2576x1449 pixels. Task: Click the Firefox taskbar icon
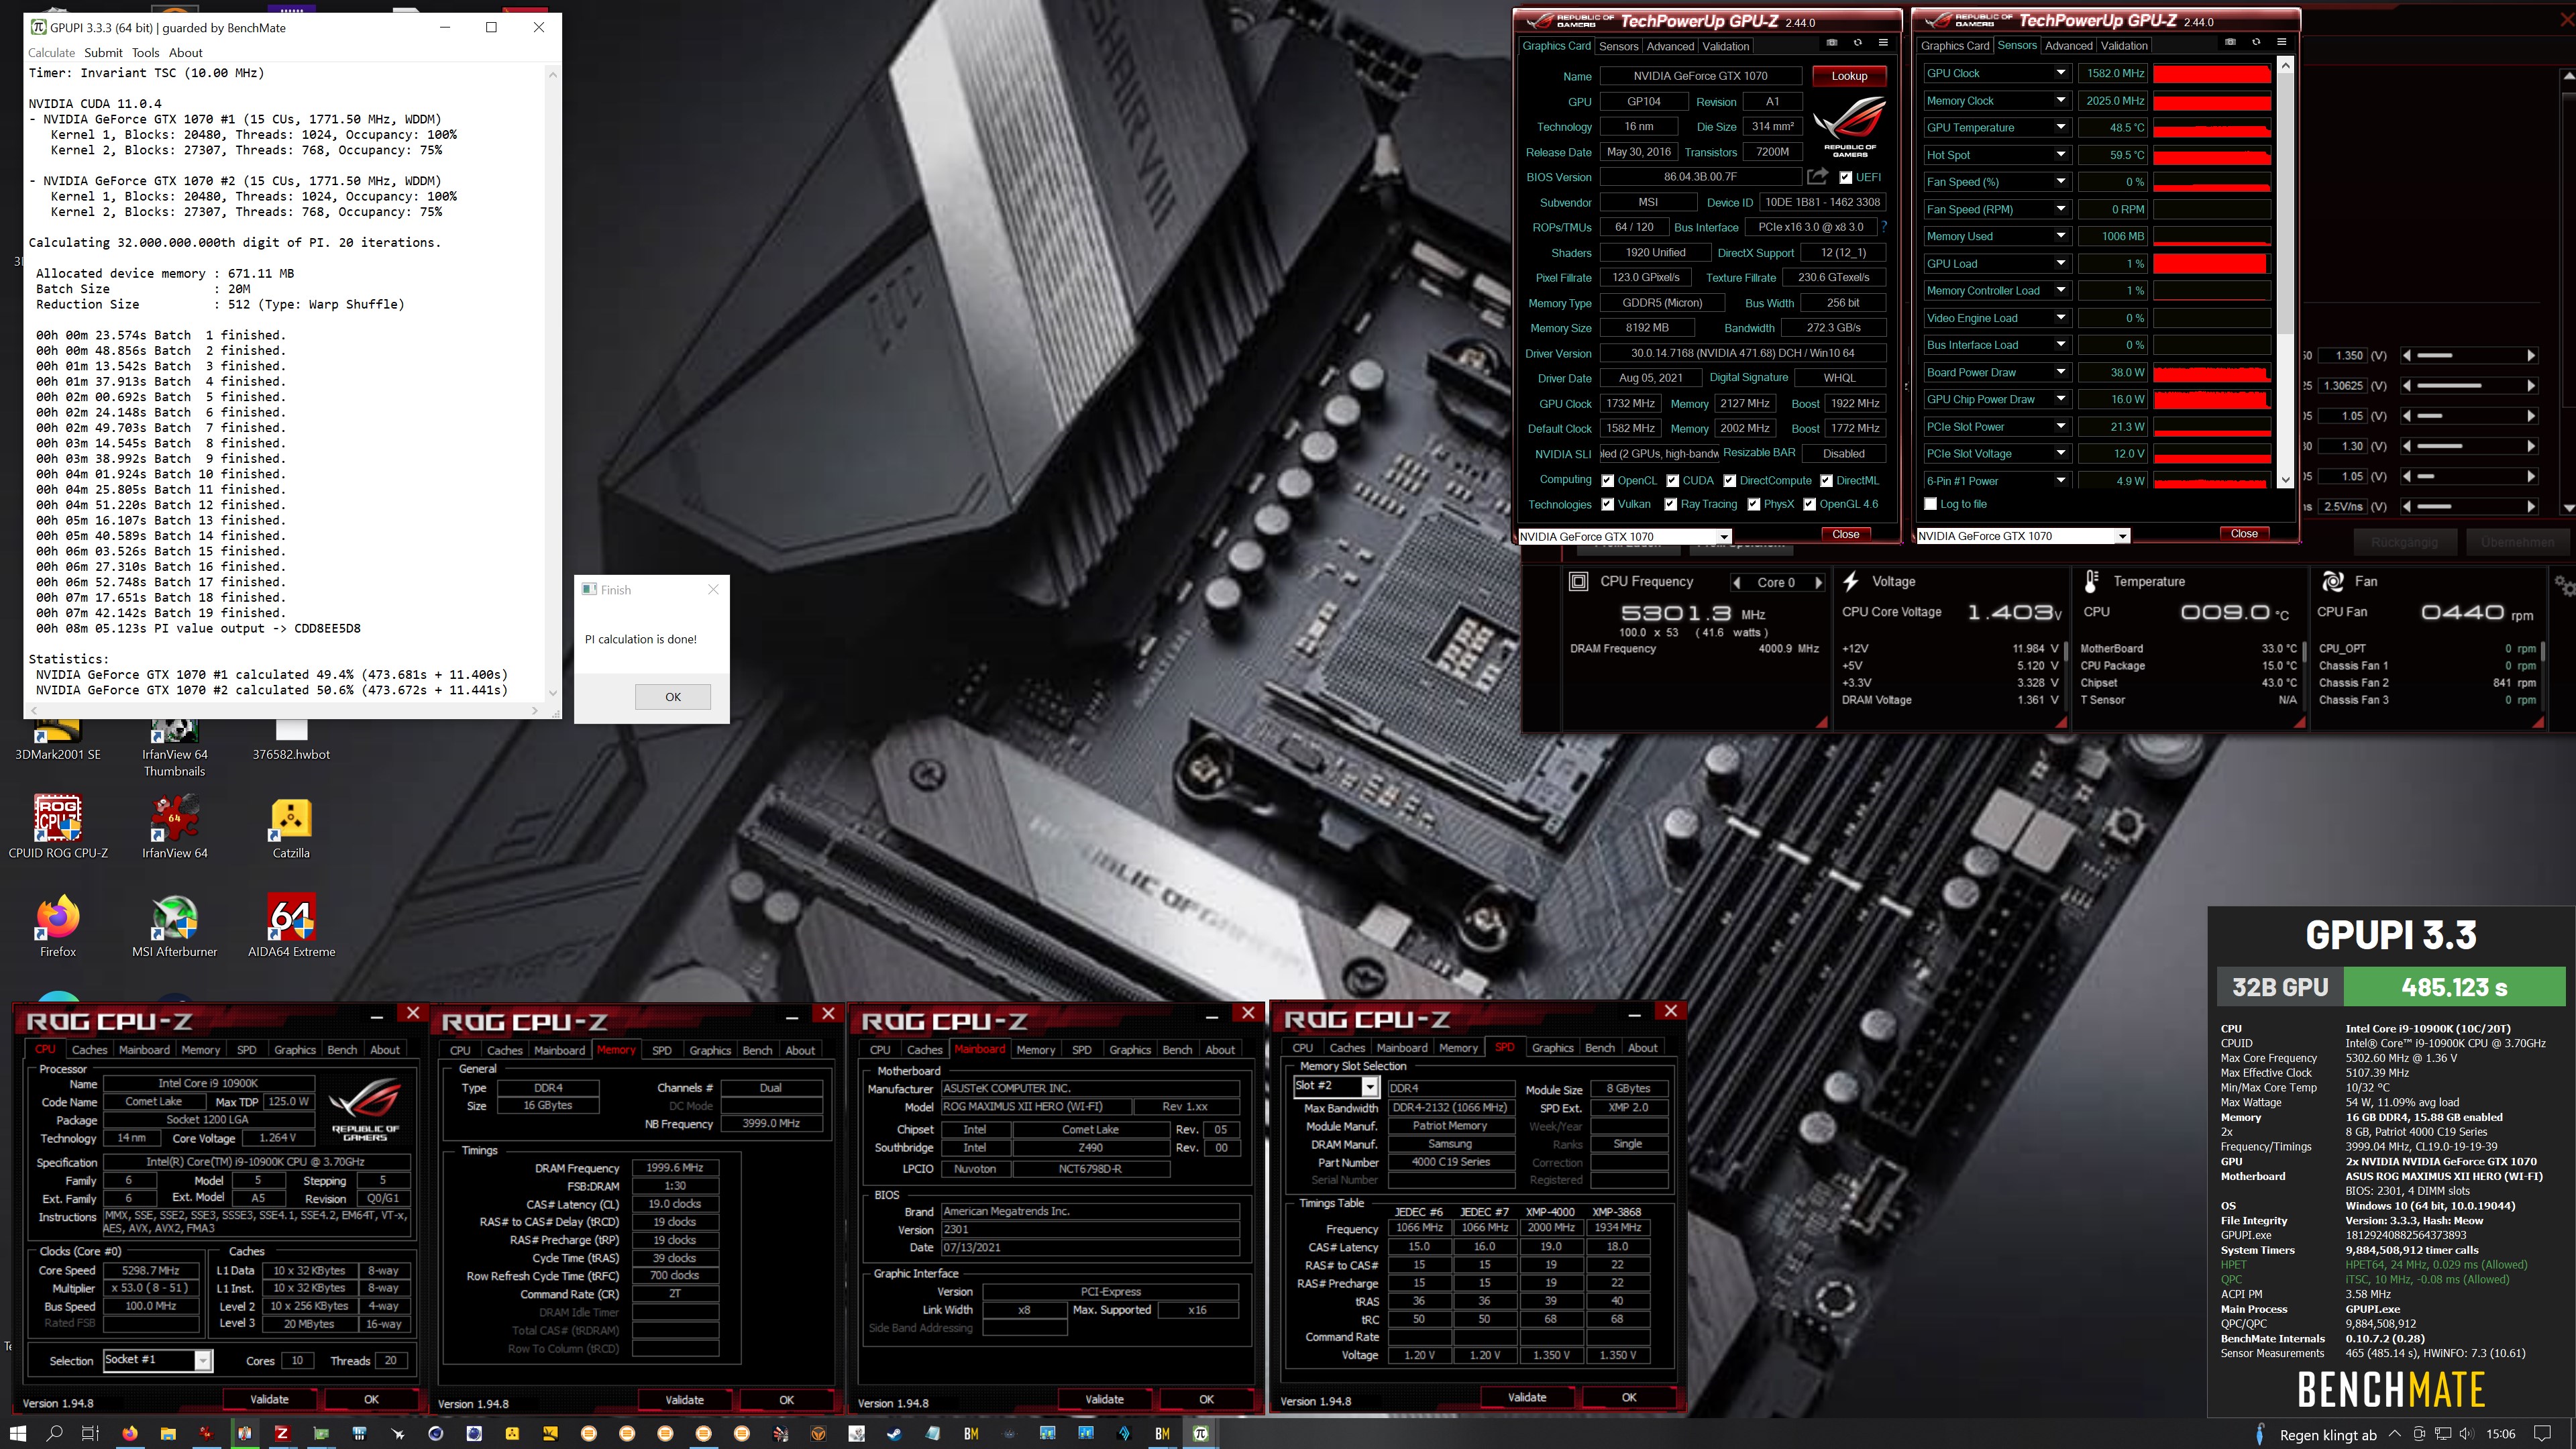pyautogui.click(x=130, y=1433)
